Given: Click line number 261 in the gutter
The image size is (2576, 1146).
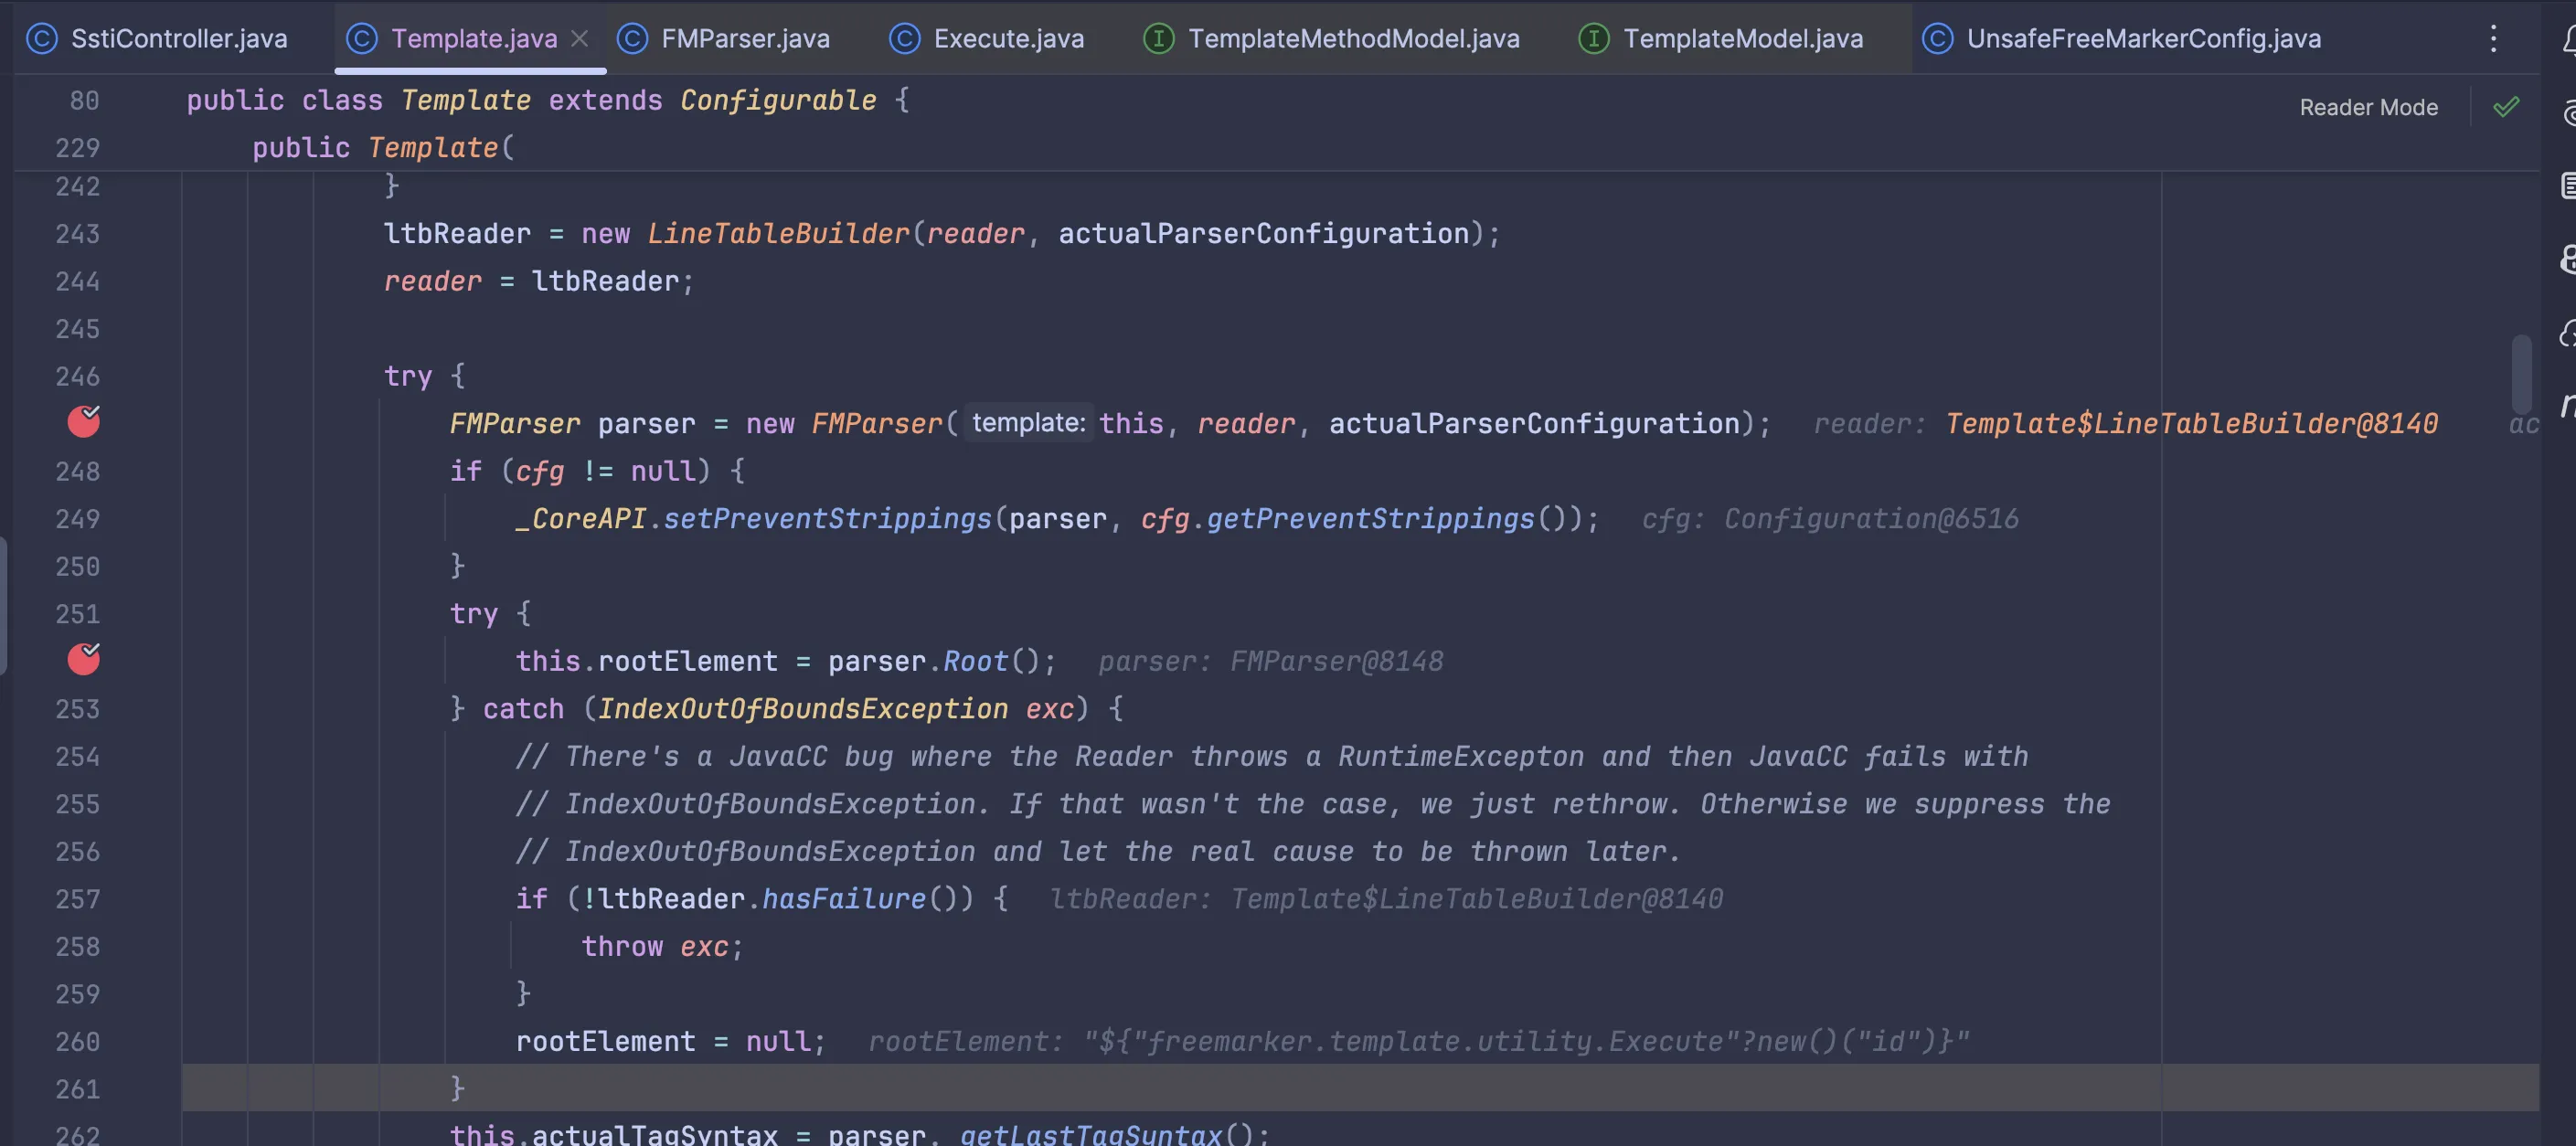Looking at the screenshot, I should click(78, 1089).
